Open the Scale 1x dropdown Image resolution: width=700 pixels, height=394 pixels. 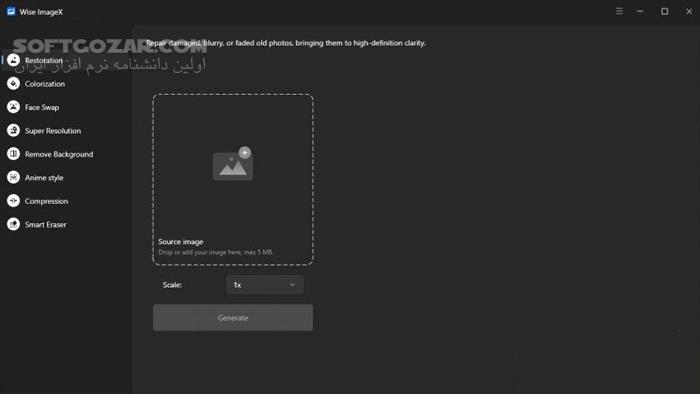click(x=265, y=285)
